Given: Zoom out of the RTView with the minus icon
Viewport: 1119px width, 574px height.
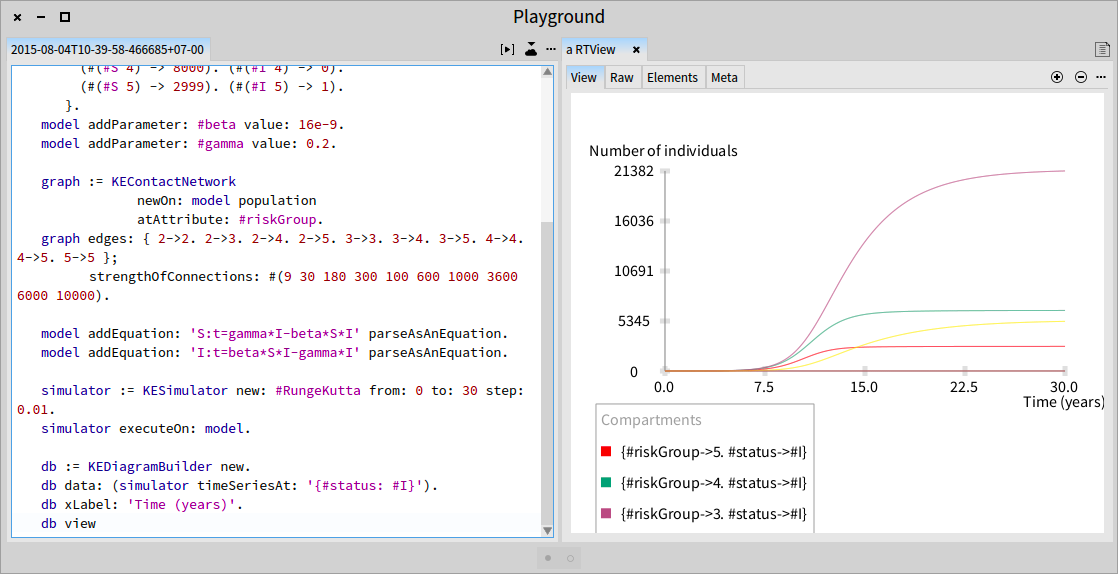Looking at the screenshot, I should 1080,77.
